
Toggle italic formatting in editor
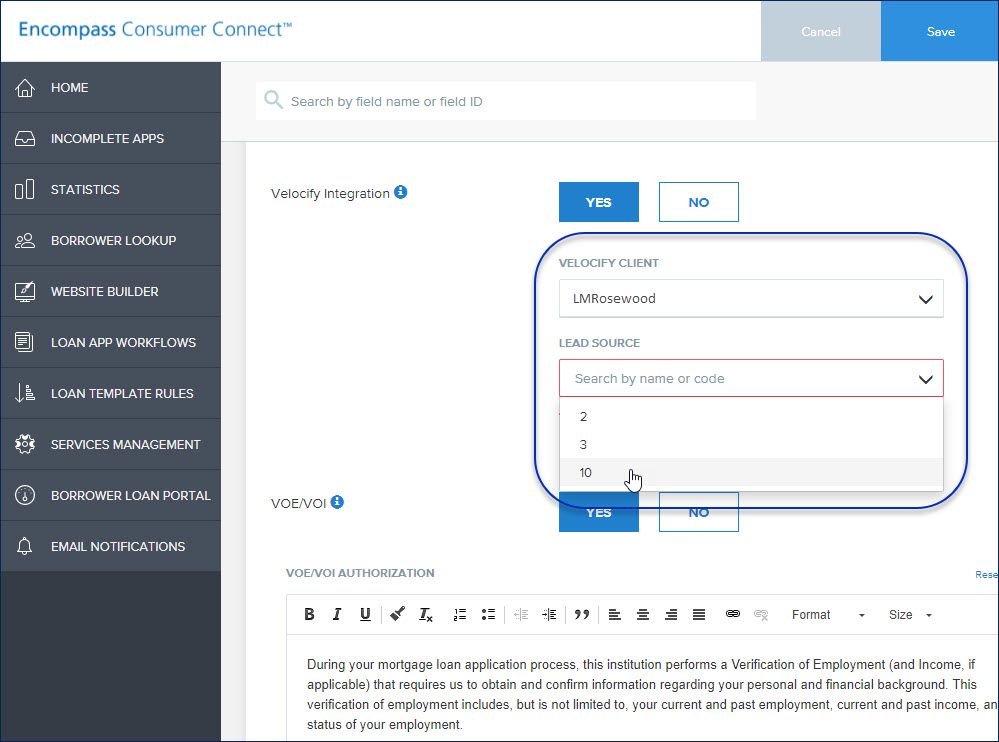pos(336,614)
